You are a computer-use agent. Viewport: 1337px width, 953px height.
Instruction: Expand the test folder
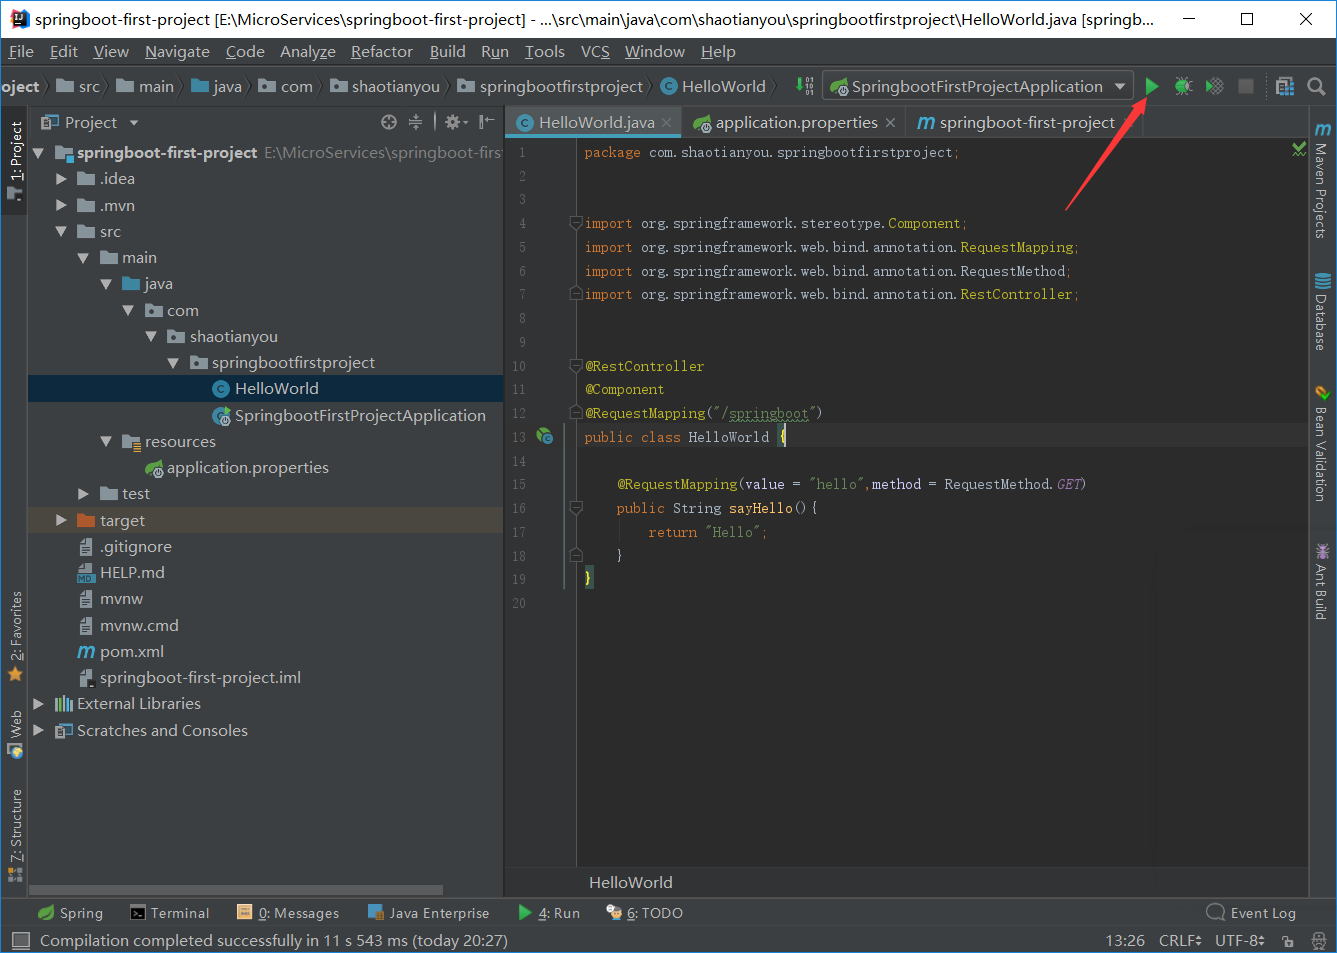tap(84, 494)
